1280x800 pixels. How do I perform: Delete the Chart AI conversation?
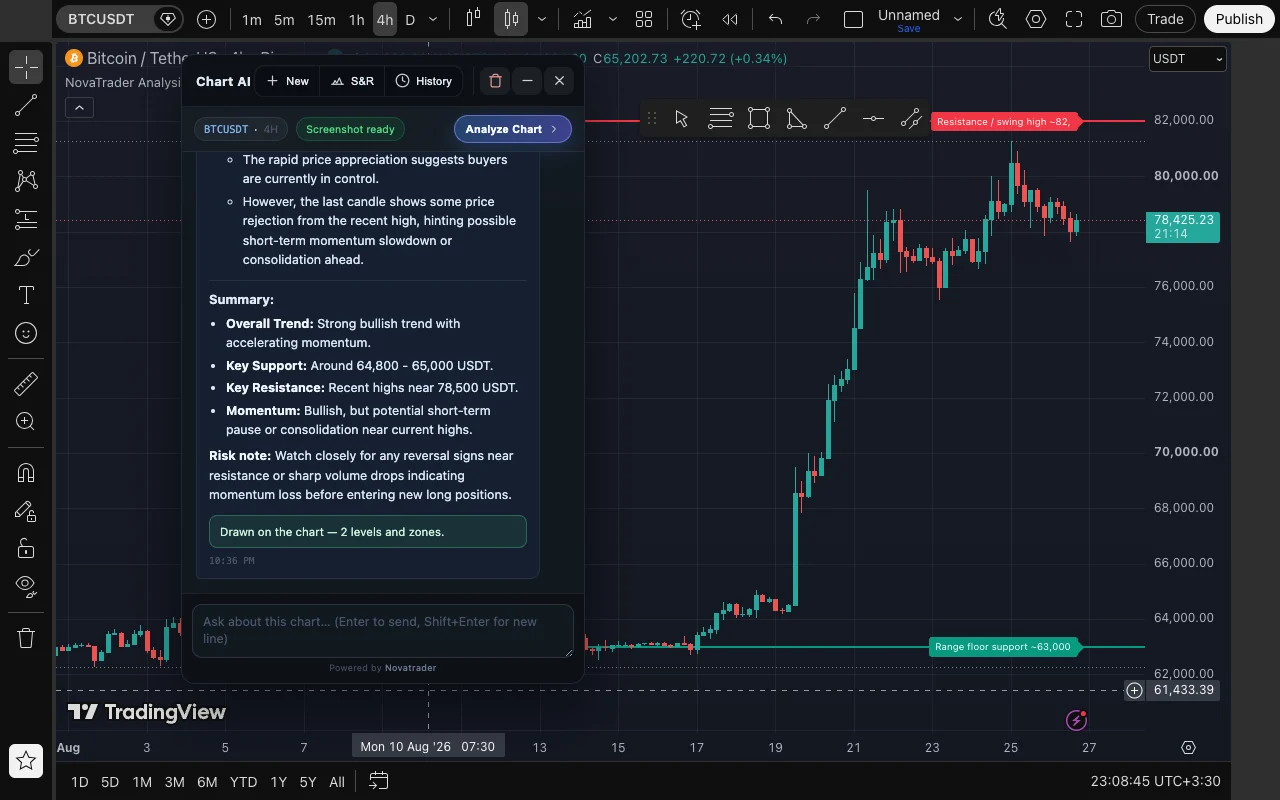(495, 81)
